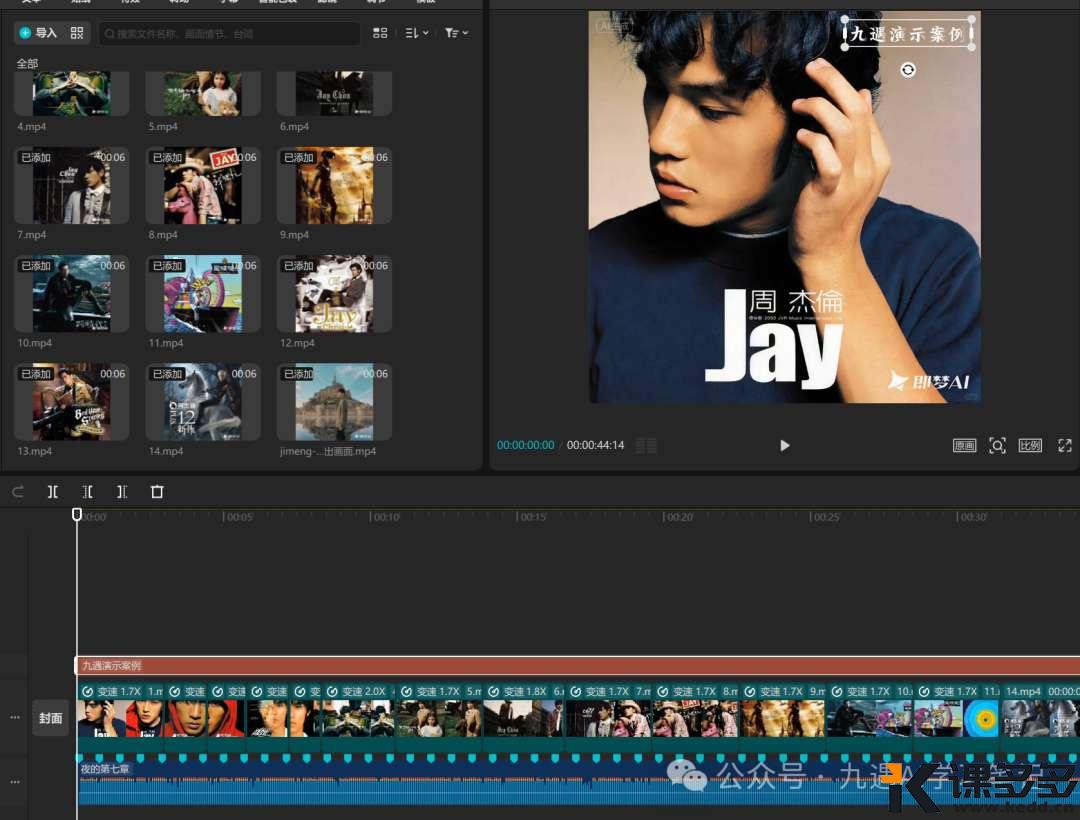1080x820 pixels.
Task: Click the delete trash icon
Action: [157, 492]
